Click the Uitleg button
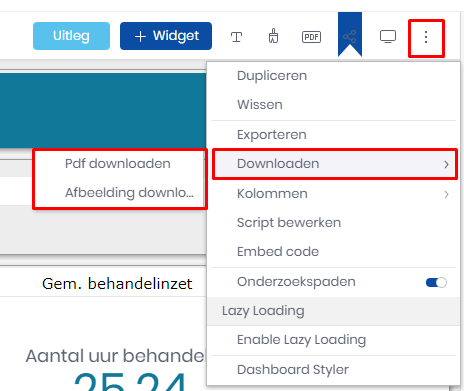Screen dimensions: 464x391 click(x=71, y=36)
